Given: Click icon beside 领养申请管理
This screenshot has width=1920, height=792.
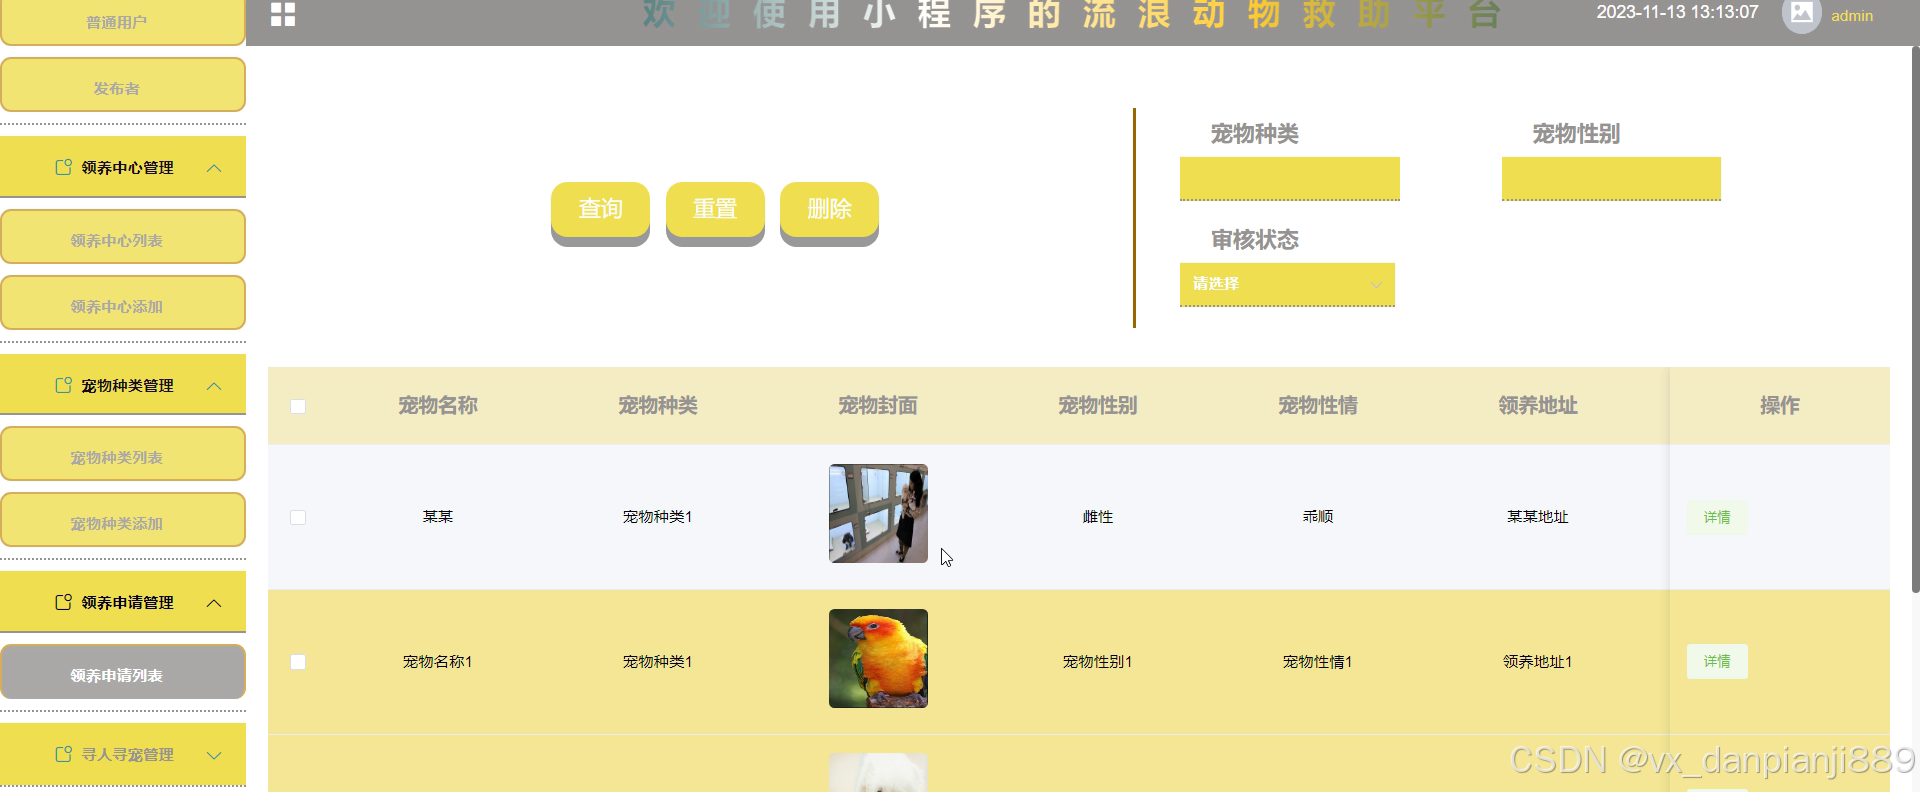Looking at the screenshot, I should 63,602.
